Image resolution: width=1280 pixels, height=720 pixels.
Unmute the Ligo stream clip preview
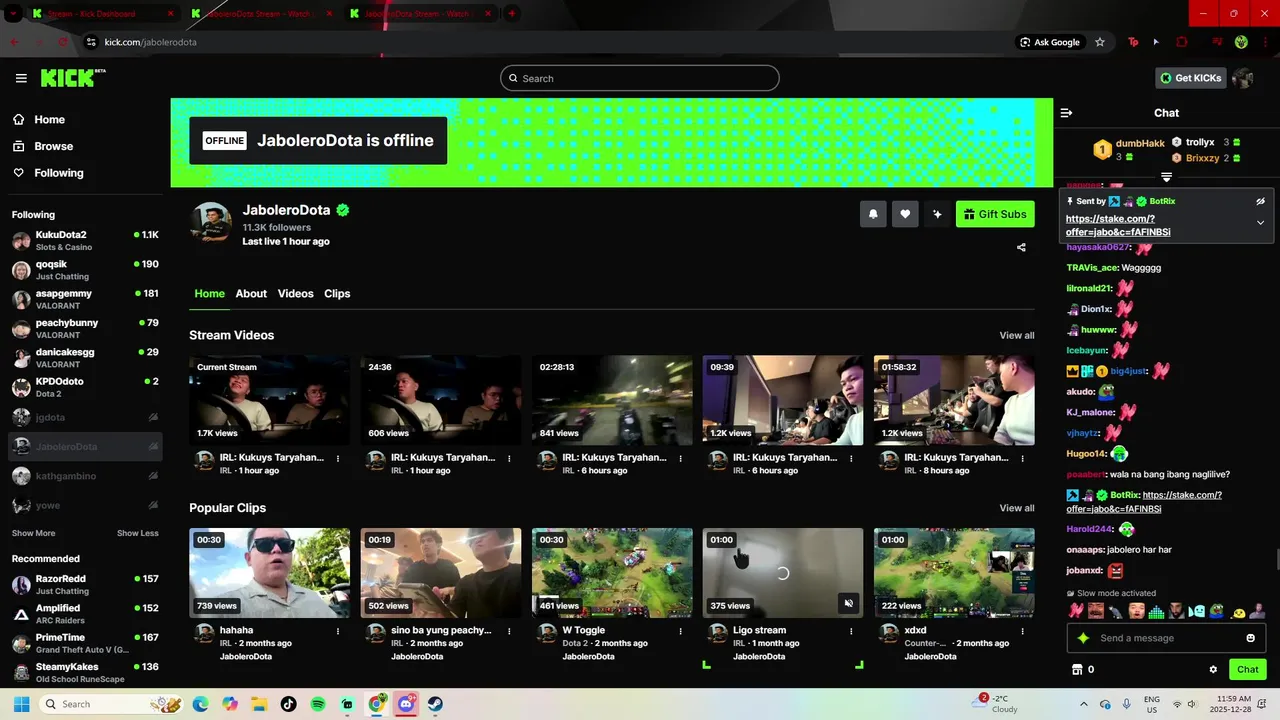pos(848,603)
